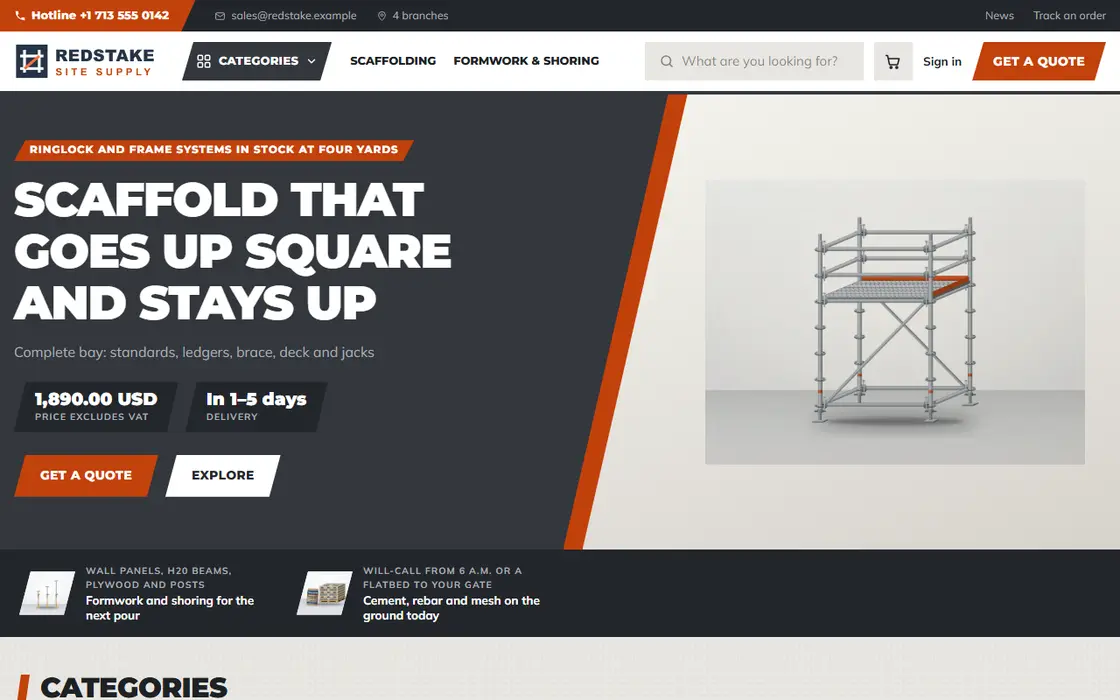Click the 1,890.00 USD price badge

tap(96, 406)
